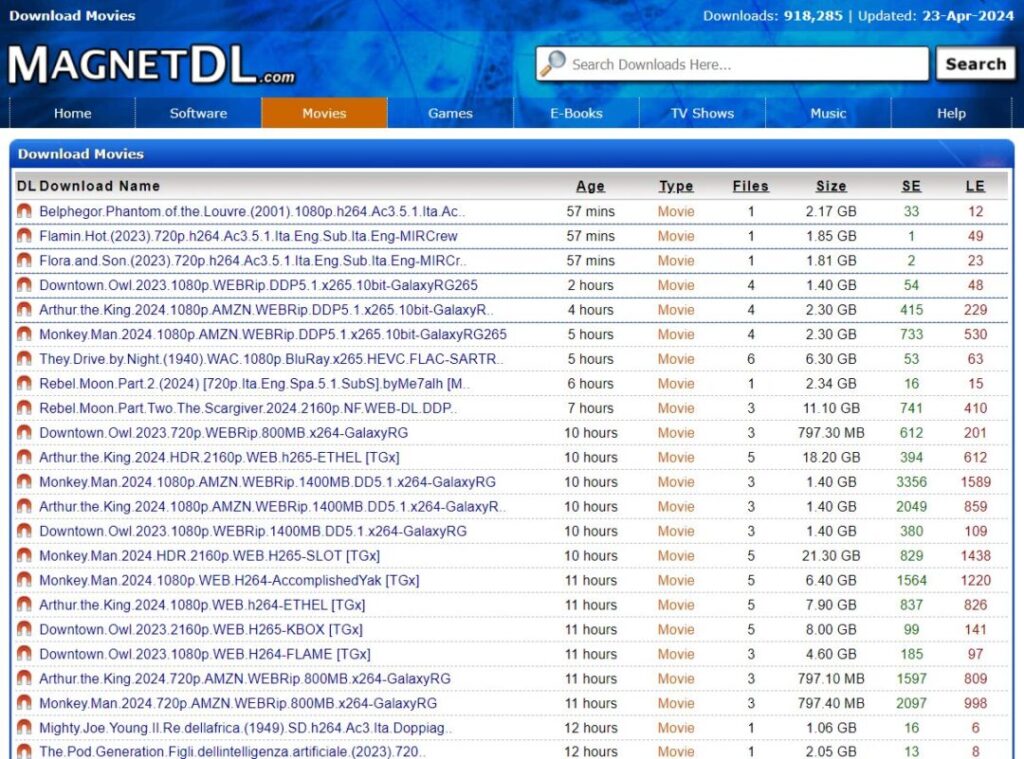This screenshot has width=1024, height=759.
Task: Sort table by Age column
Action: point(590,186)
